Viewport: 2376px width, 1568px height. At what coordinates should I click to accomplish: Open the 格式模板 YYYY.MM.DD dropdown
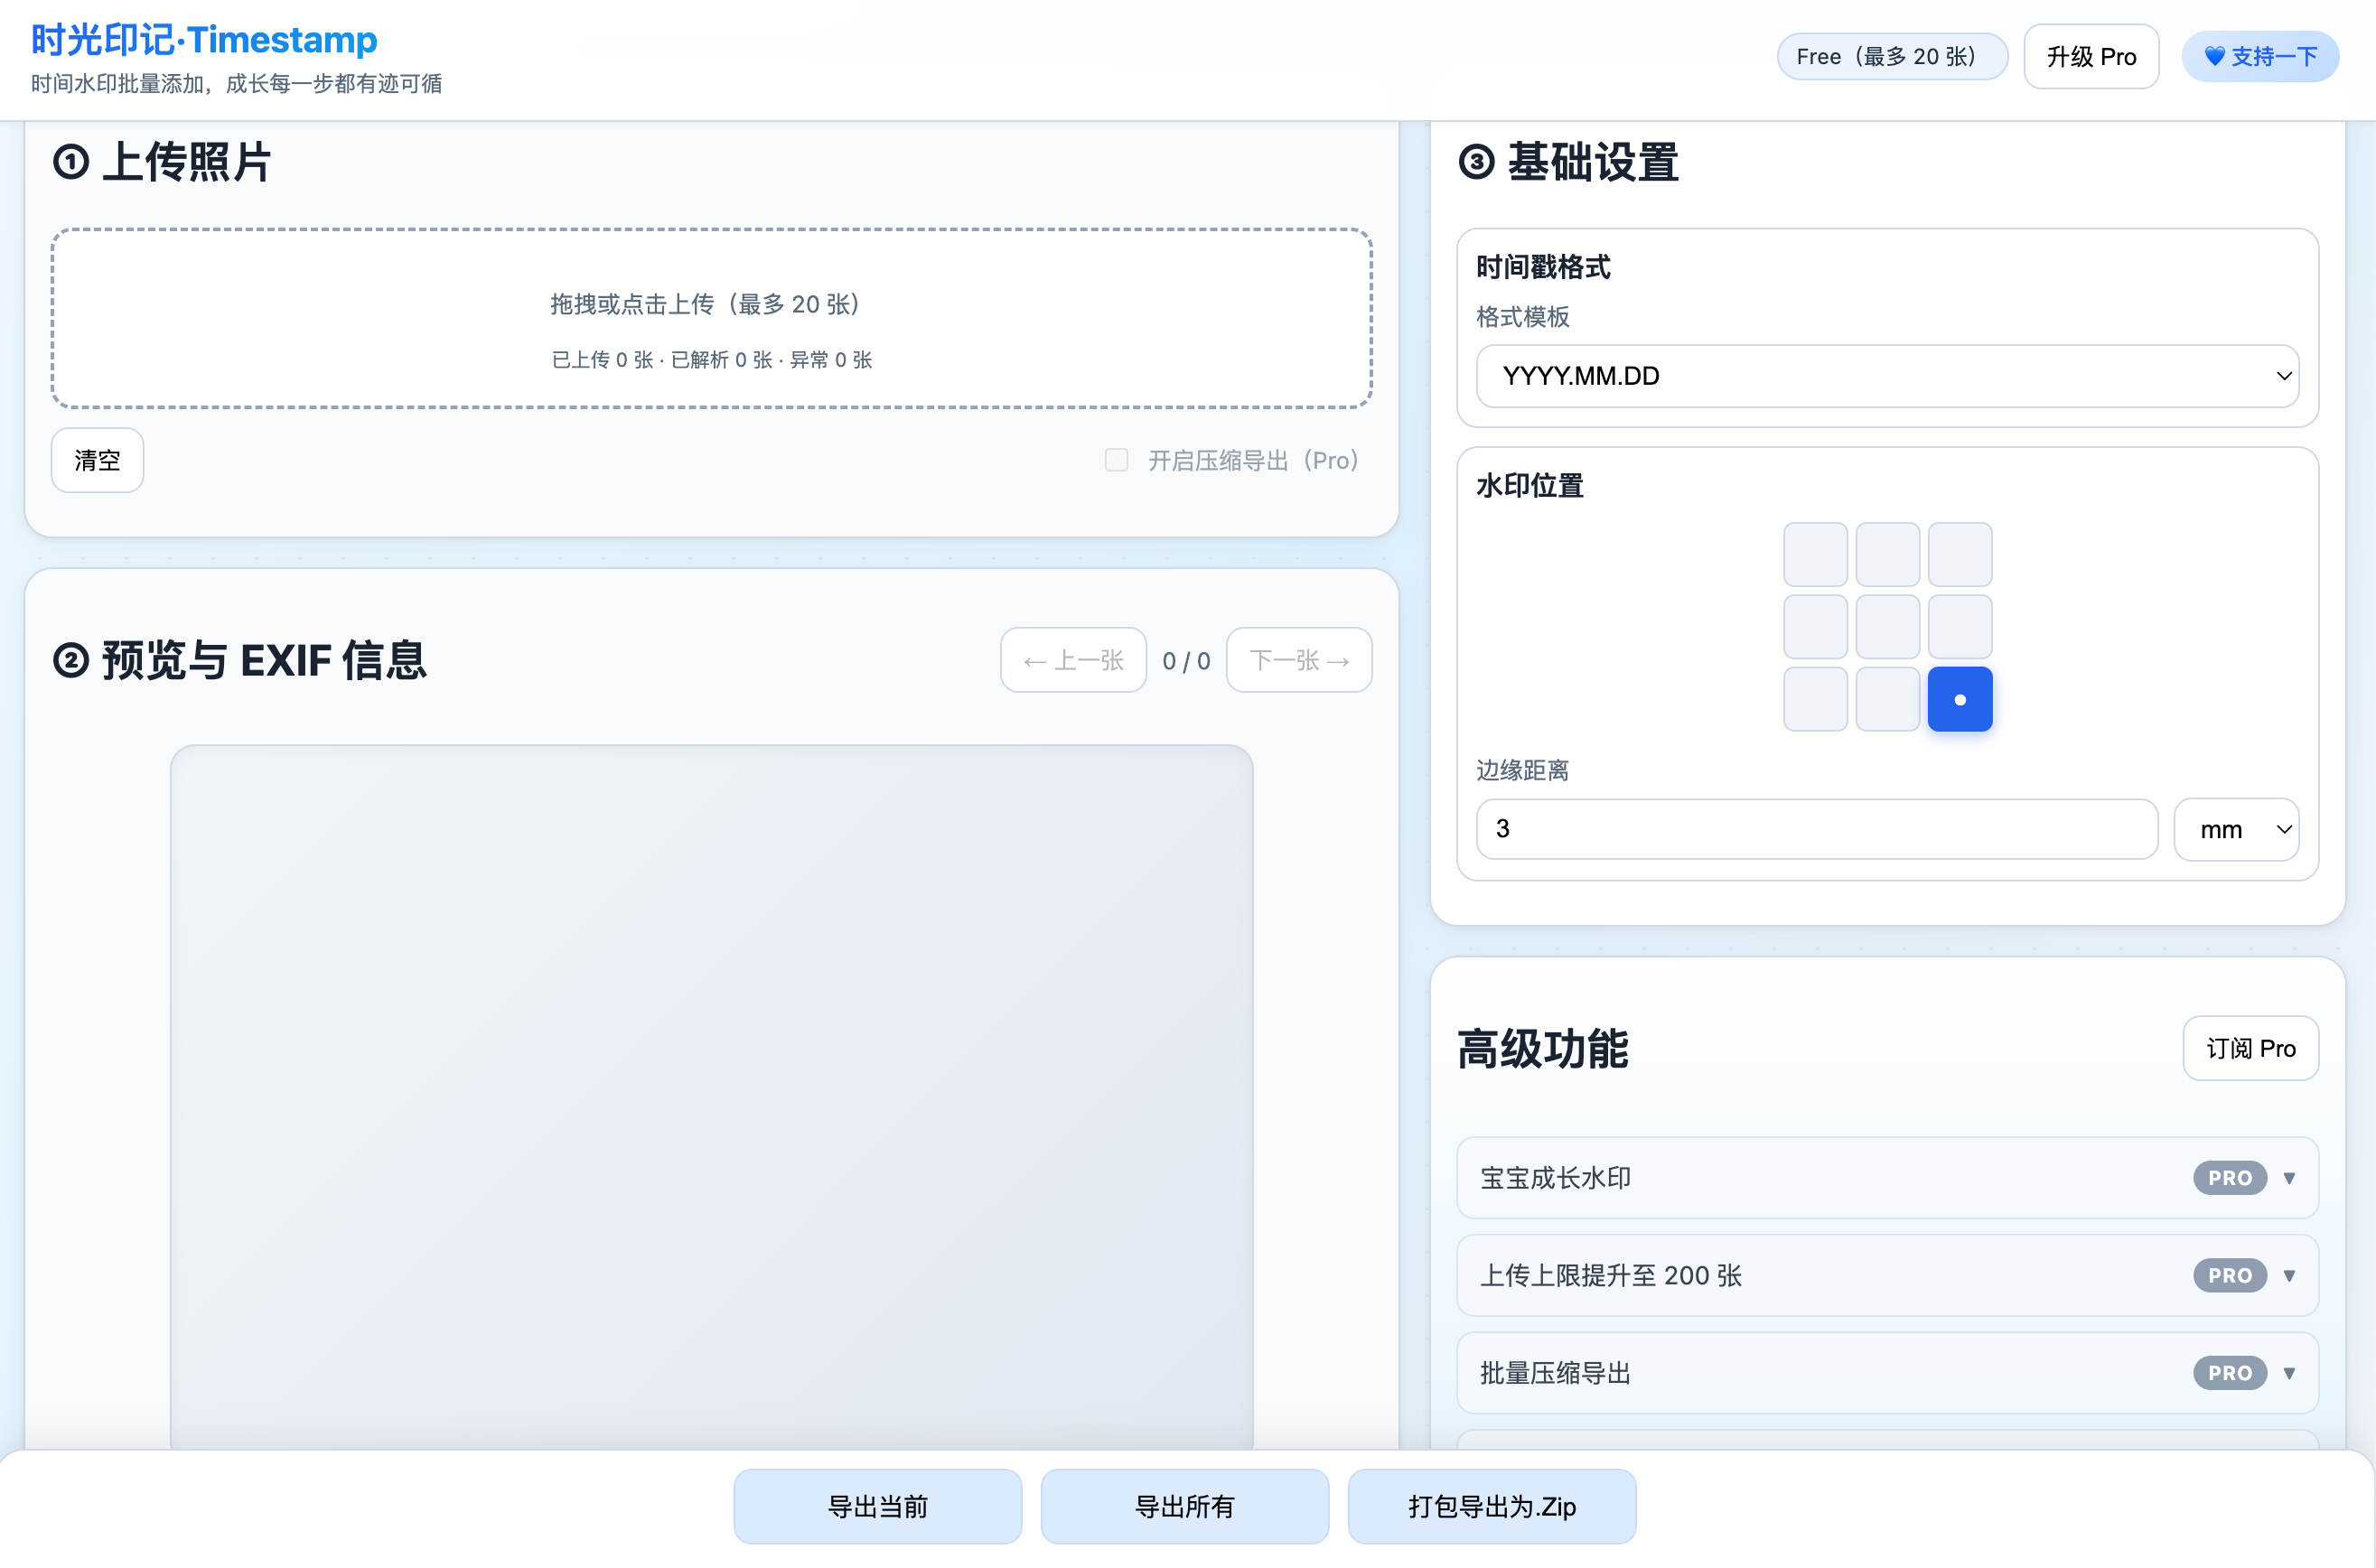click(1887, 376)
